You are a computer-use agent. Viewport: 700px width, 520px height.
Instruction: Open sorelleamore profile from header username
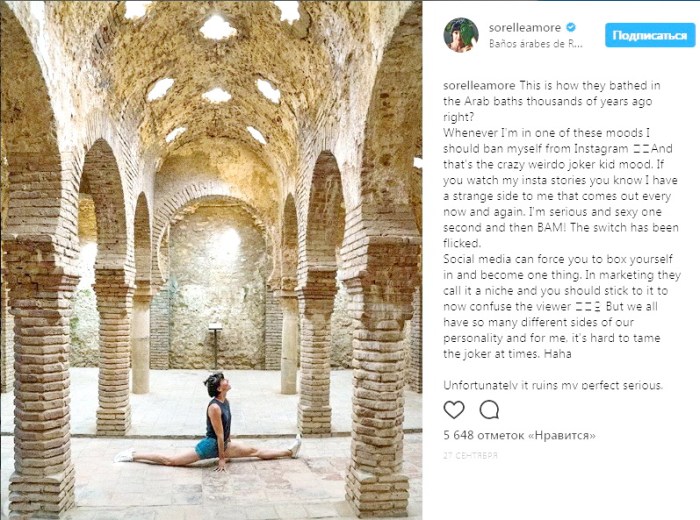[526, 27]
